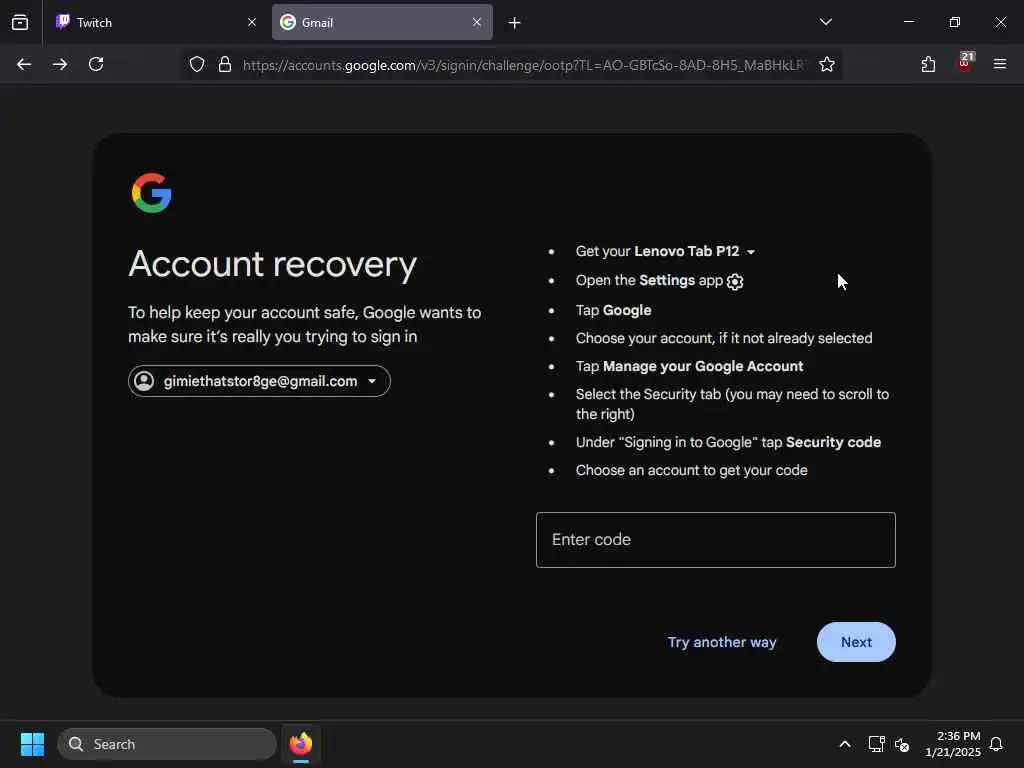Open the Extensions puzzle icon
This screenshot has height=768, width=1024.
[928, 64]
